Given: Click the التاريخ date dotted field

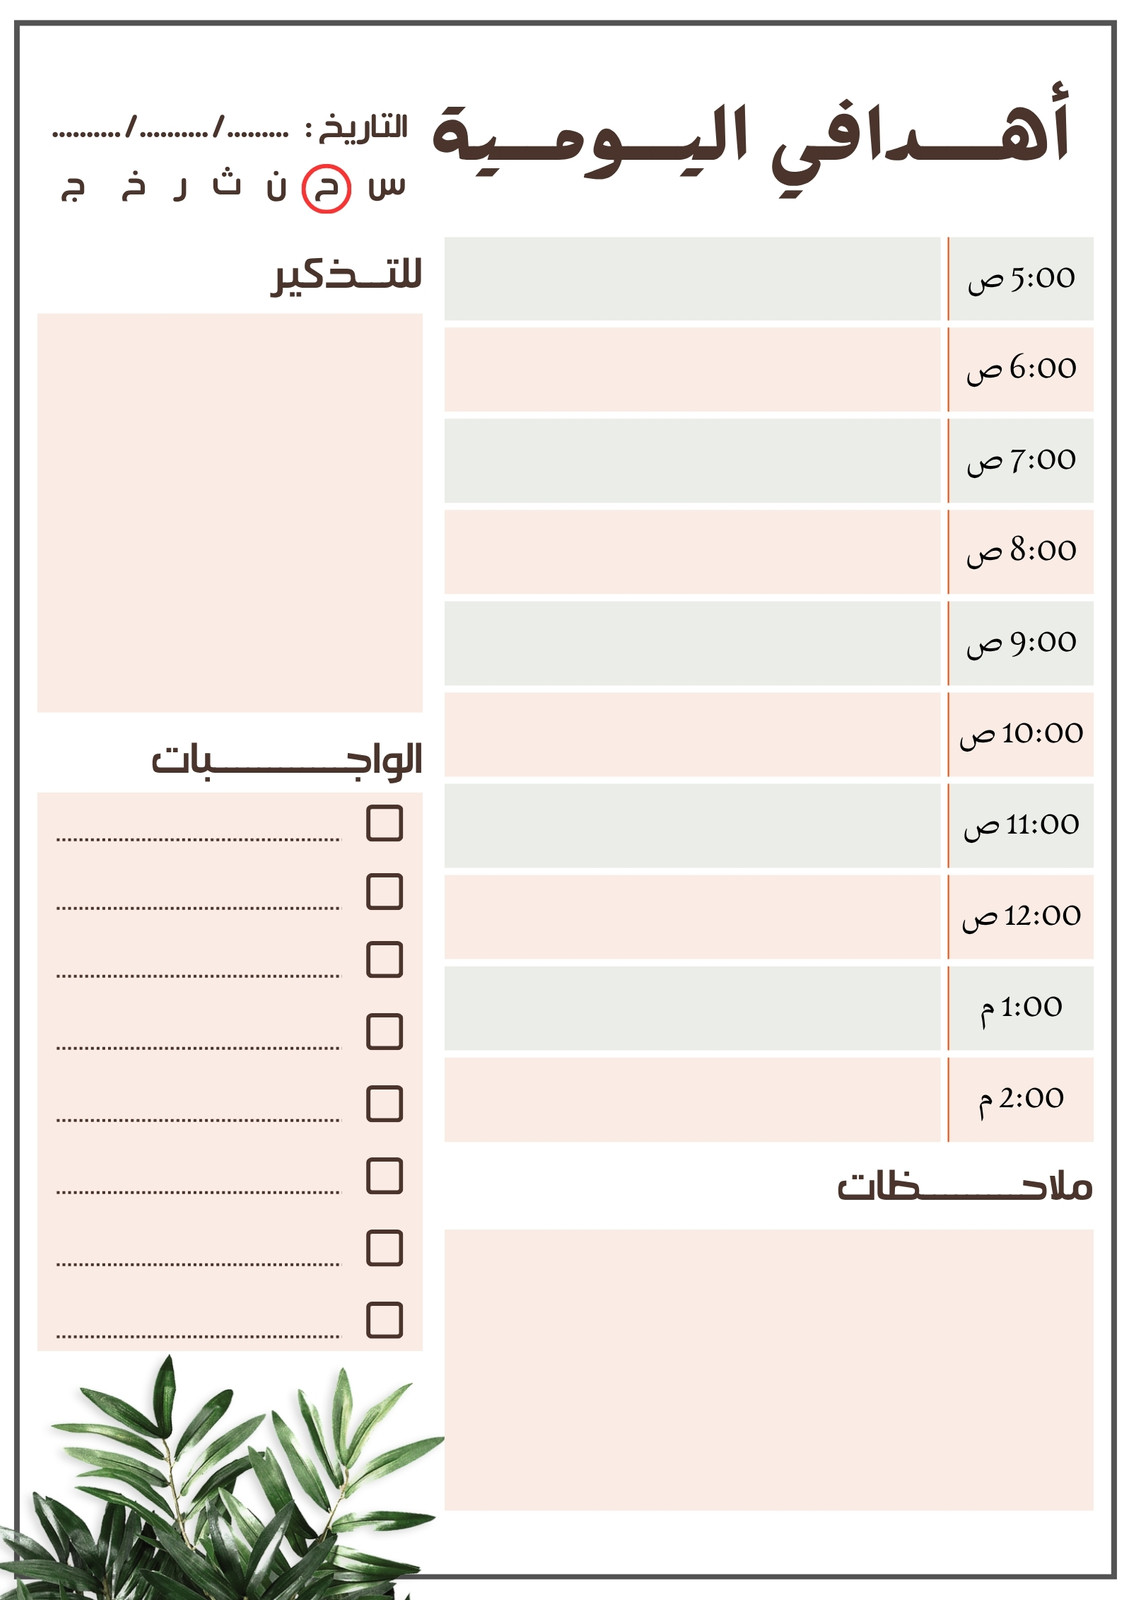Looking at the screenshot, I should 170,130.
